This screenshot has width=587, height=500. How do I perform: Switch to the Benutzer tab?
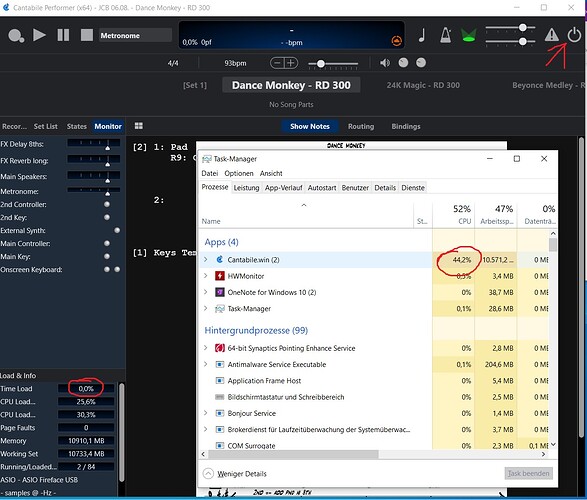pos(355,188)
